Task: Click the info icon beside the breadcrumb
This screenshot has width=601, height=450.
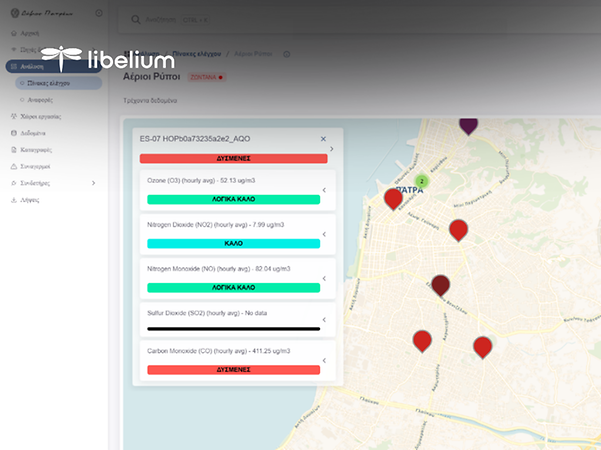Action: [x=286, y=54]
